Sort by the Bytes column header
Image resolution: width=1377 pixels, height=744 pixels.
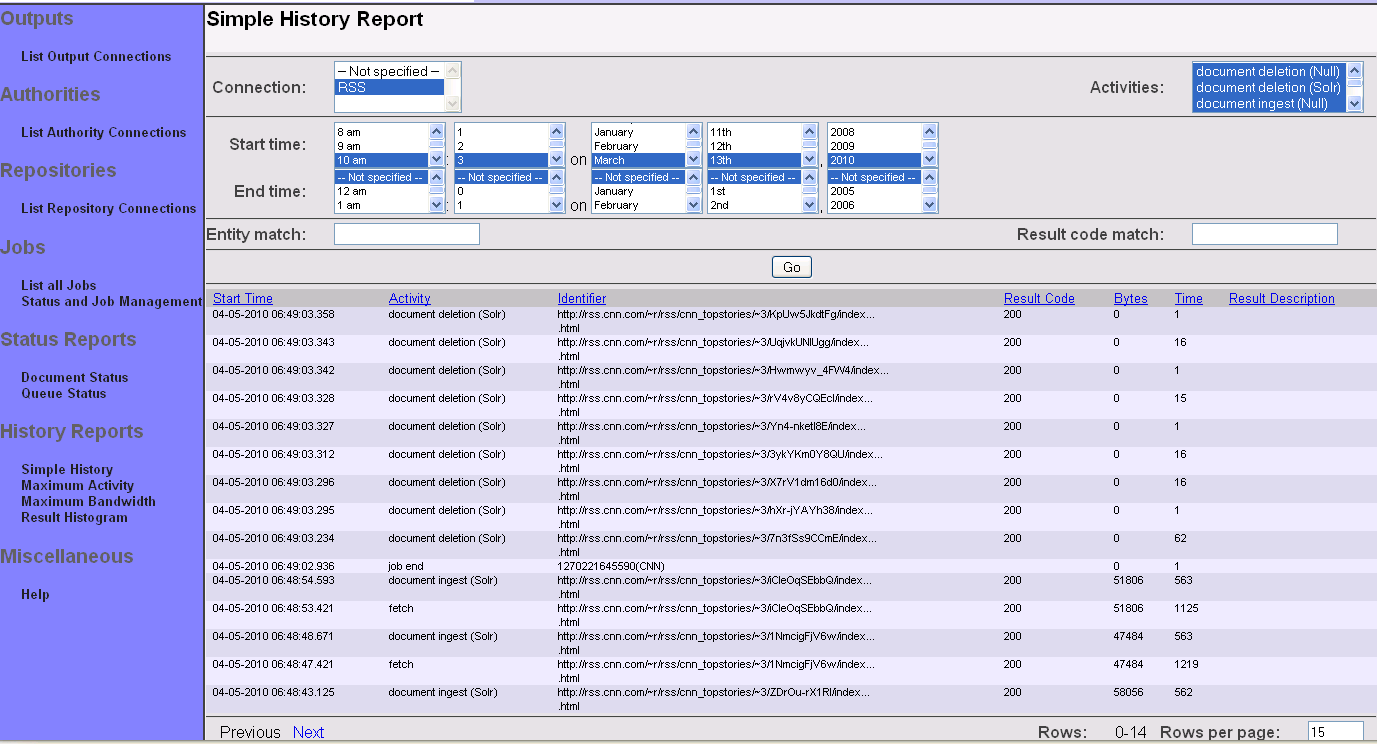pyautogui.click(x=1130, y=298)
